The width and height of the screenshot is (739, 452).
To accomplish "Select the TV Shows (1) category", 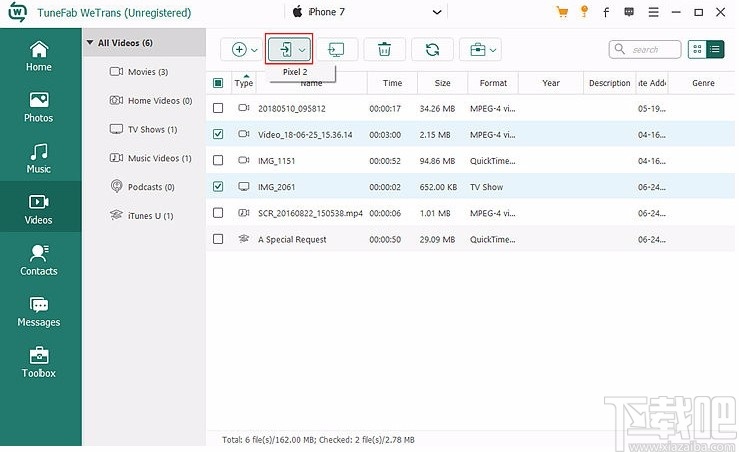I will pyautogui.click(x=144, y=129).
